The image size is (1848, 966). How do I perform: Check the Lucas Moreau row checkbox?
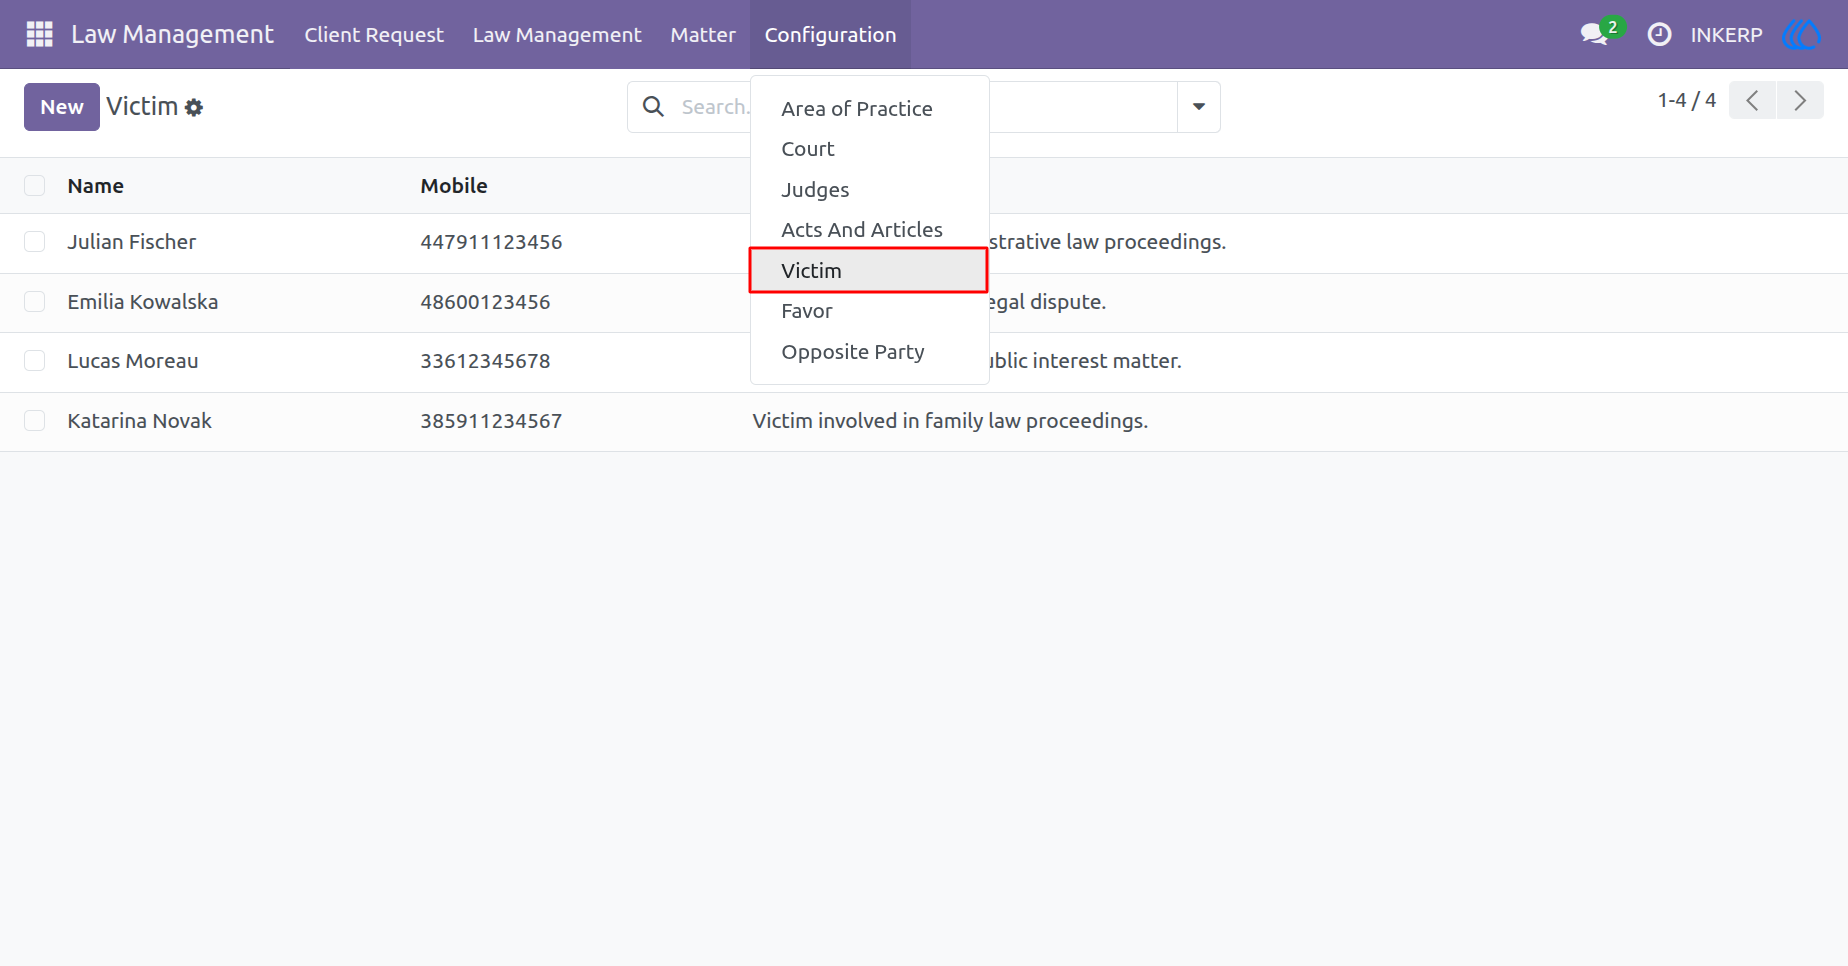[x=35, y=361]
